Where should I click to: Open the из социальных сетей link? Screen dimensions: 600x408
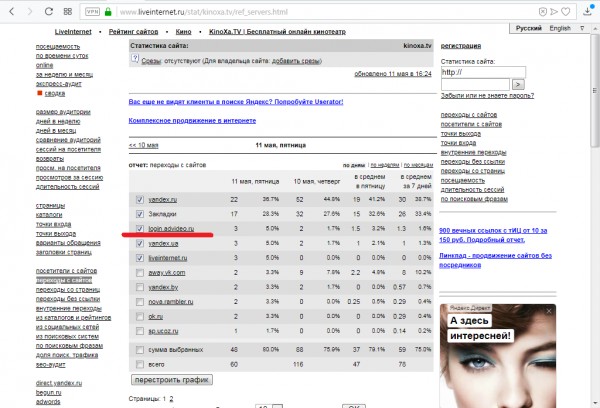point(67,327)
